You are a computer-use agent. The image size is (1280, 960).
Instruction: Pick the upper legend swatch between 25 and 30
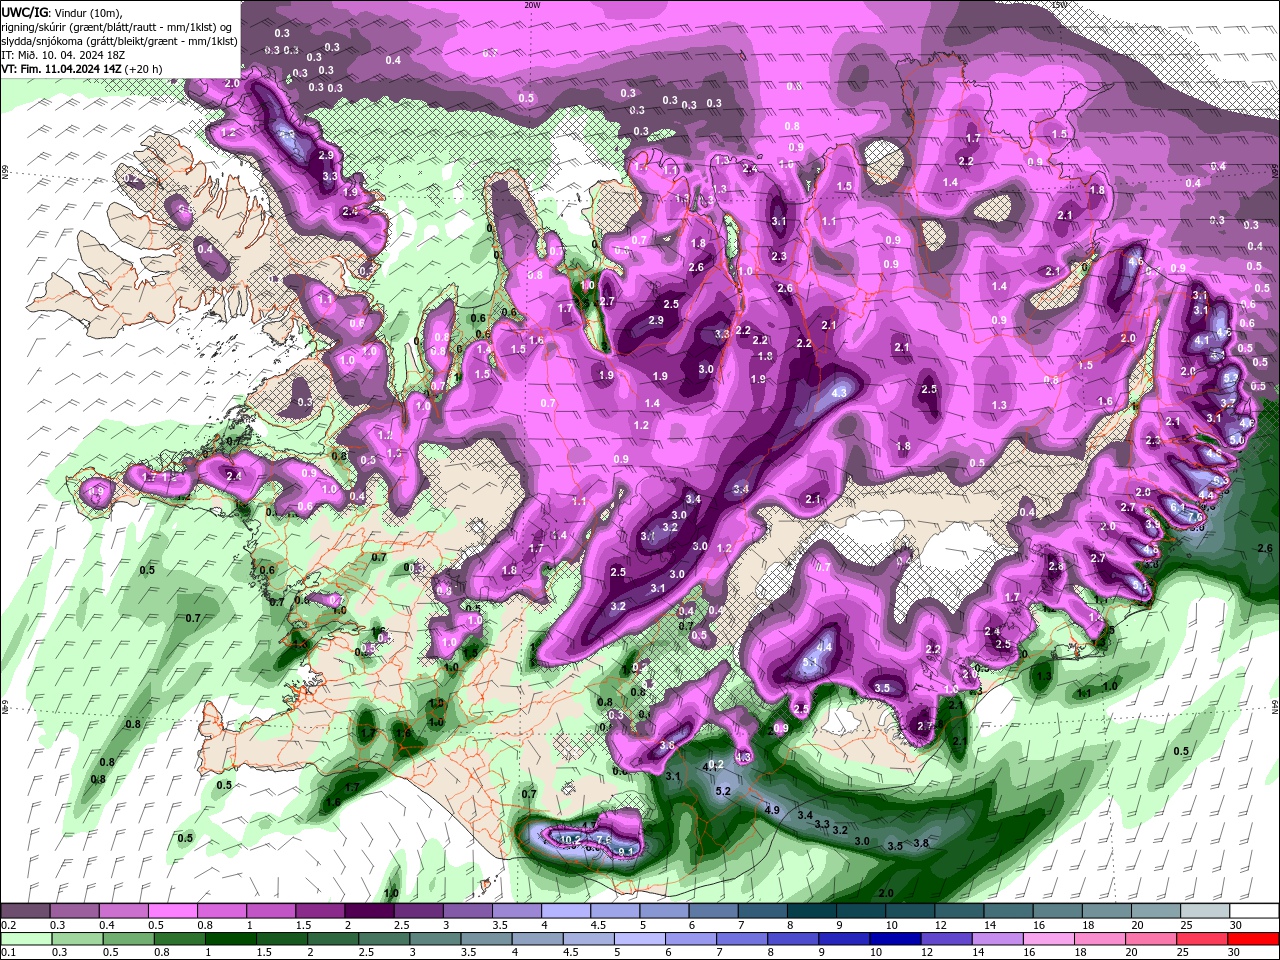pyautogui.click(x=1206, y=910)
